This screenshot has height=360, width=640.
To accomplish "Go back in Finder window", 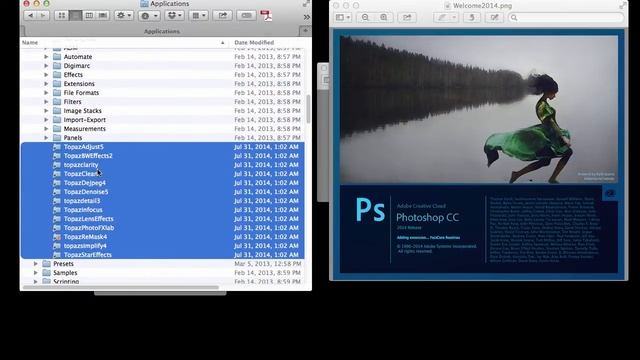I will point(30,16).
